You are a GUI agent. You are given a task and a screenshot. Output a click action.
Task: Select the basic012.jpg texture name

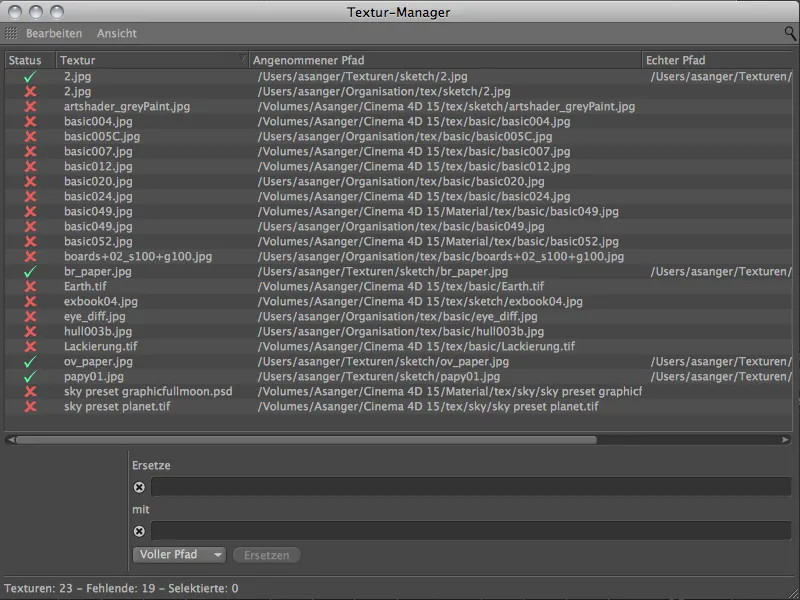[98, 166]
